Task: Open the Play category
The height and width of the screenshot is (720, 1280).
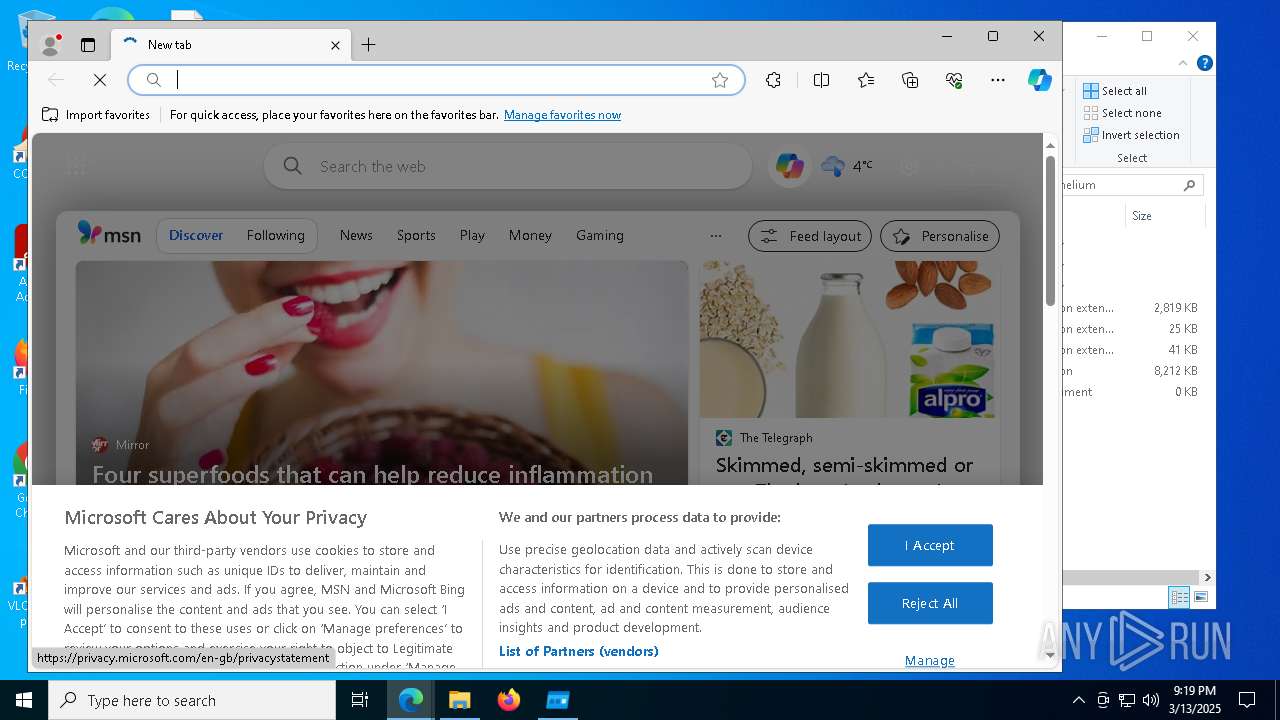Action: tap(472, 235)
